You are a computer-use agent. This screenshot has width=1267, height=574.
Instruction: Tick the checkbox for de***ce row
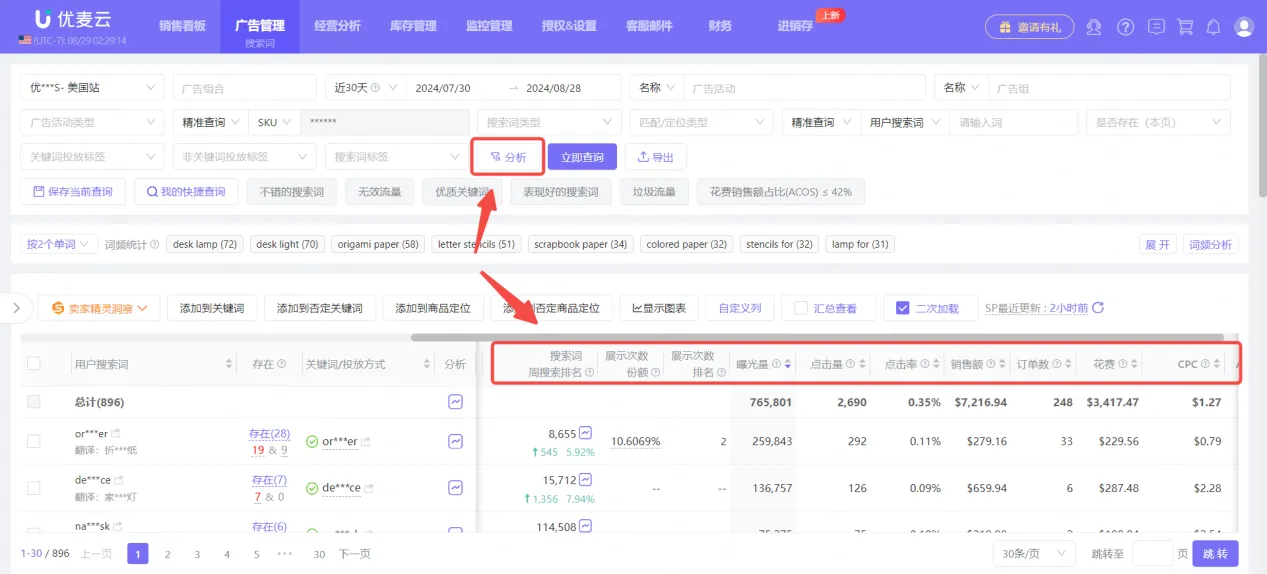(34, 487)
